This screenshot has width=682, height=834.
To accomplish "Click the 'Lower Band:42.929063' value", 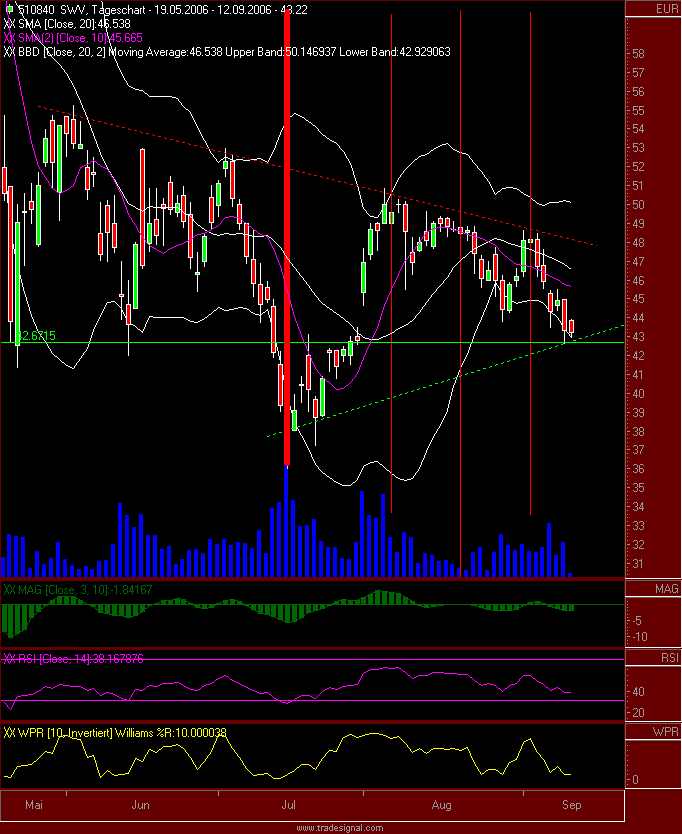I will pyautogui.click(x=395, y=52).
